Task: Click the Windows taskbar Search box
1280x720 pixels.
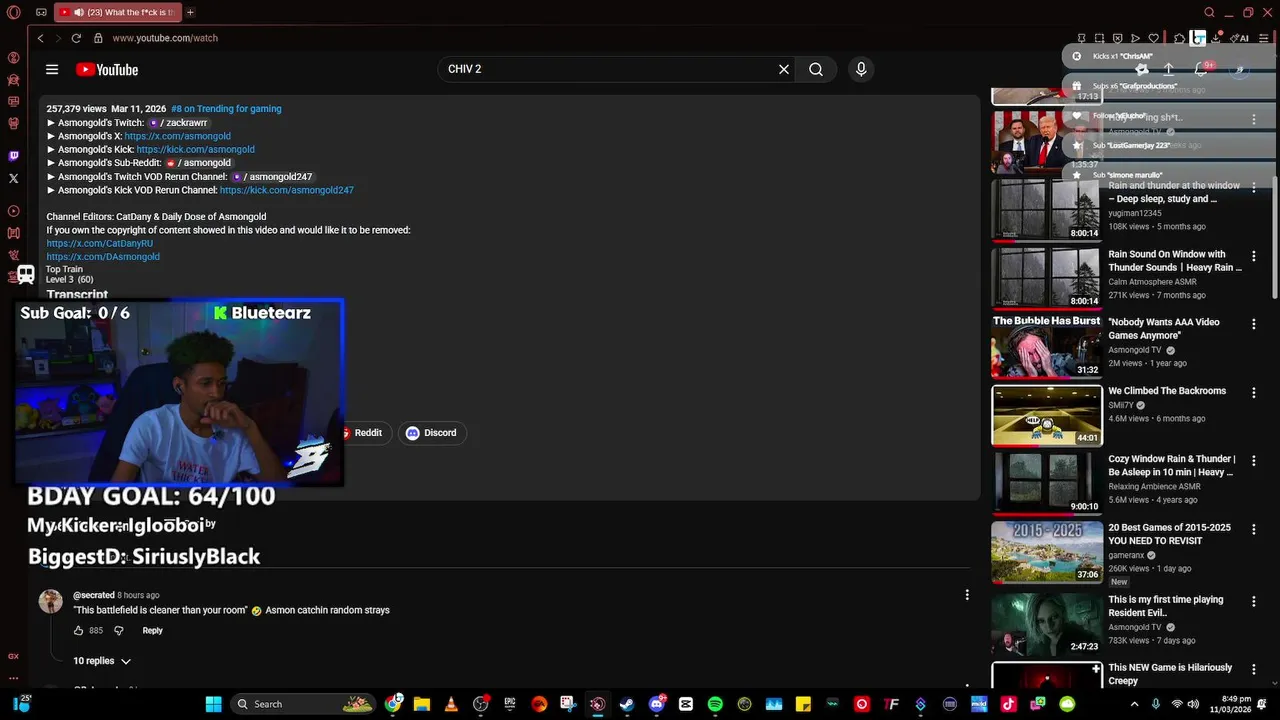Action: [x=305, y=704]
